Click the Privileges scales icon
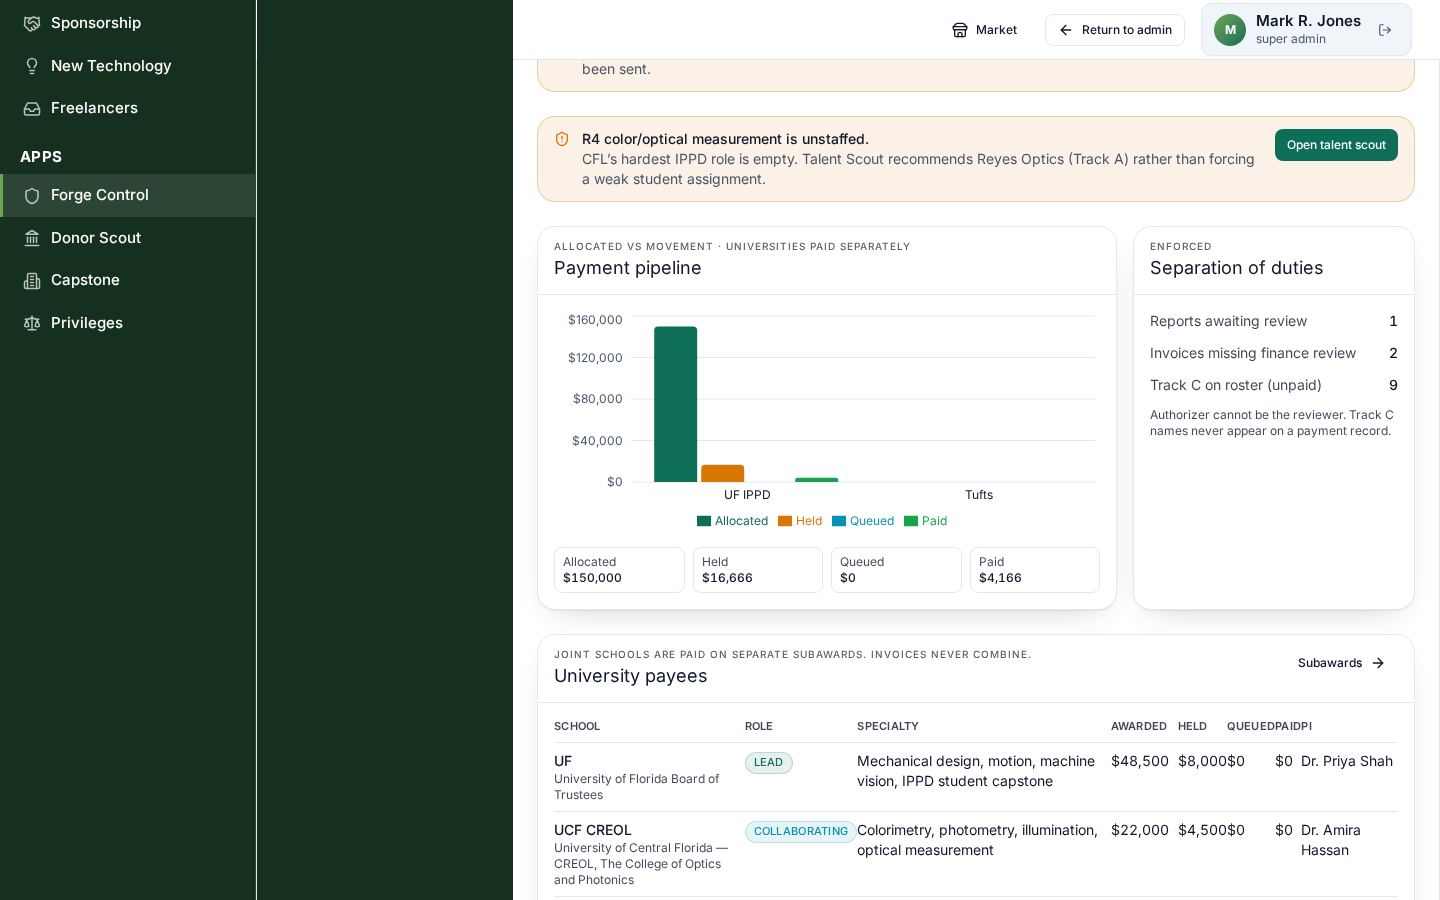 (x=32, y=323)
